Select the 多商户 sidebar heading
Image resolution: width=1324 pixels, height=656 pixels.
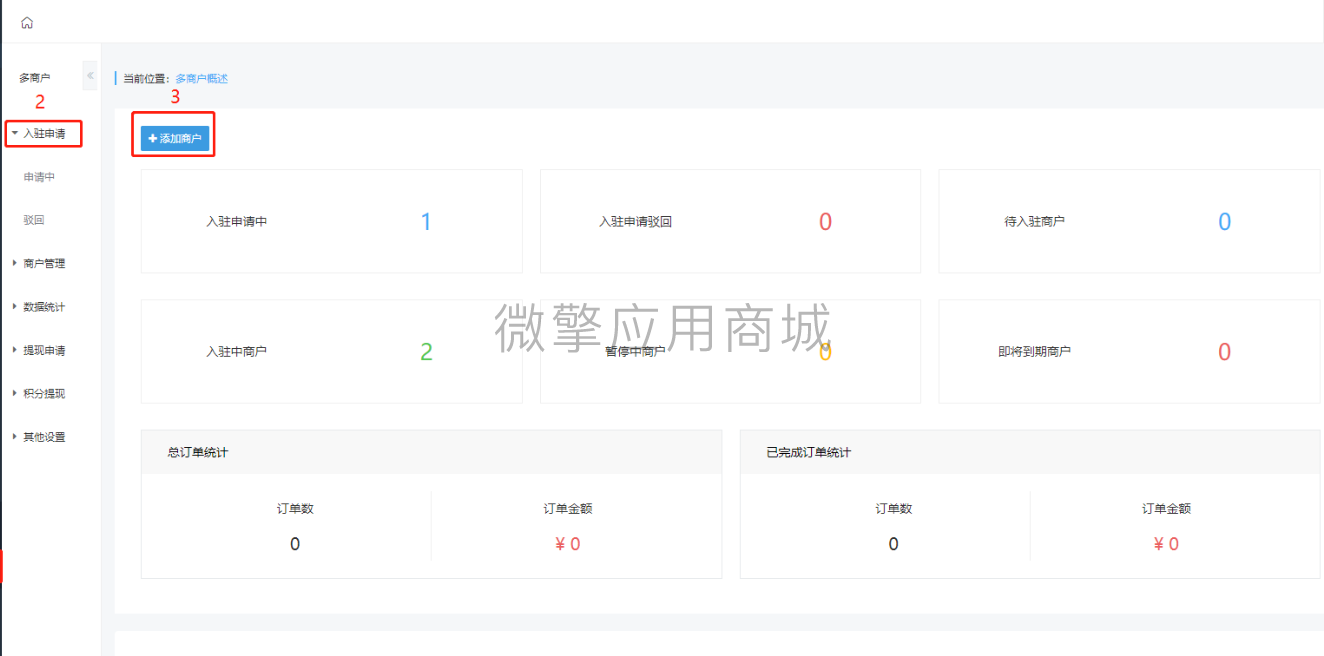coord(35,78)
